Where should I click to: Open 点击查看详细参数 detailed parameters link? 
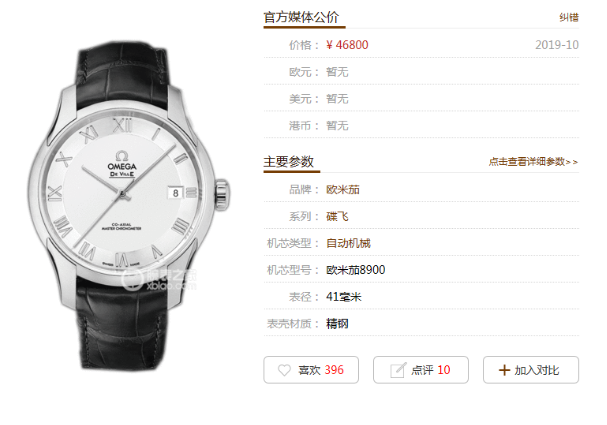point(533,162)
